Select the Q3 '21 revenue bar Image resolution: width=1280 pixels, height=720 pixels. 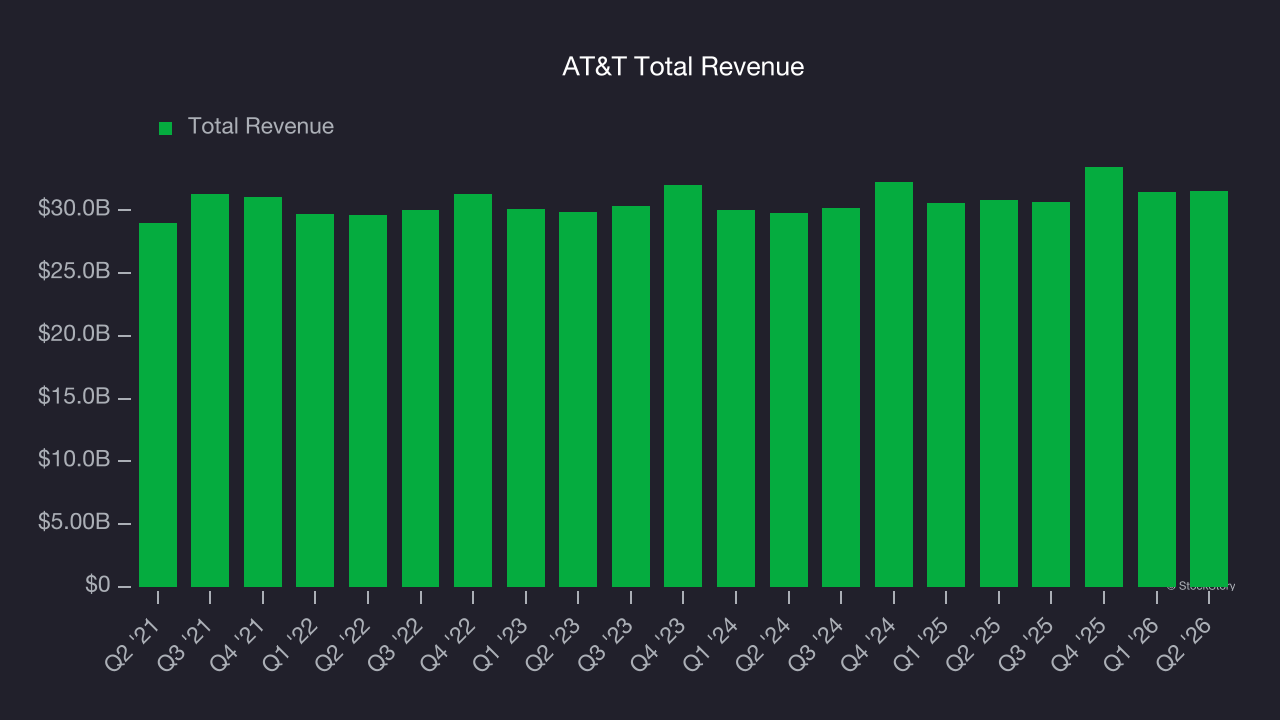point(210,390)
